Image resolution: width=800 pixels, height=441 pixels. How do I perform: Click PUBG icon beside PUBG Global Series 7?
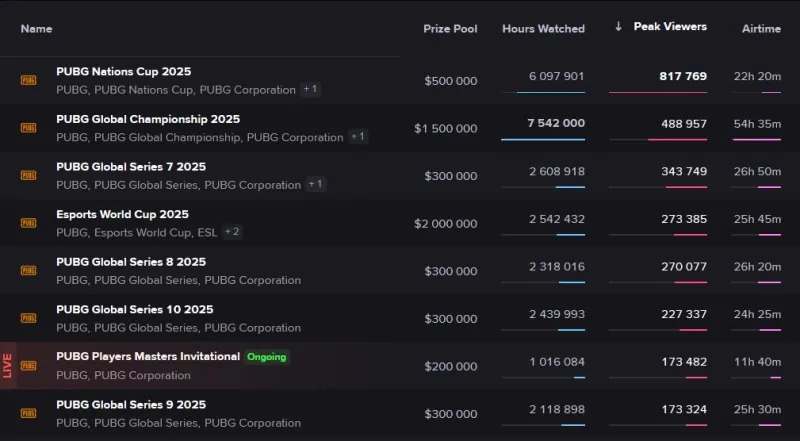click(28, 175)
